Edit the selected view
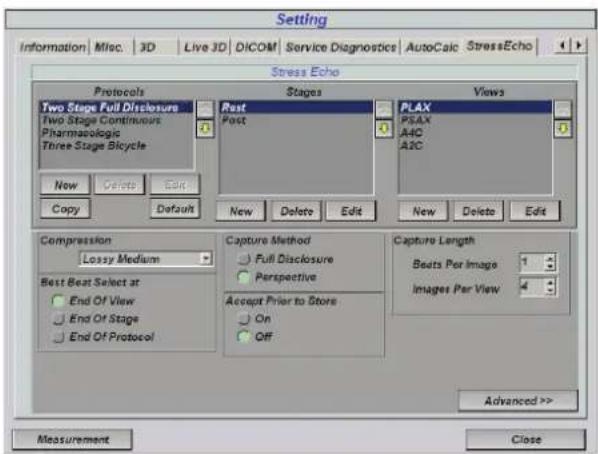The height and width of the screenshot is (454, 598). tap(535, 211)
